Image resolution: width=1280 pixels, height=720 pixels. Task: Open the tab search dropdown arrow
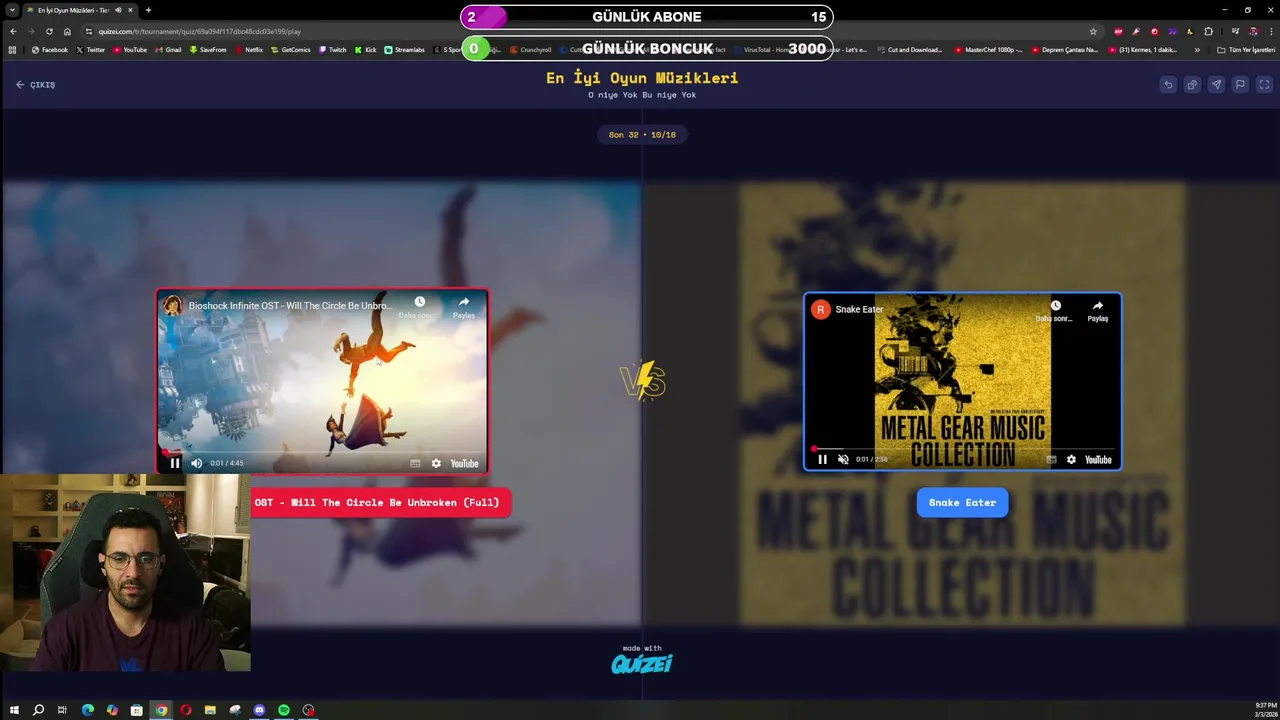click(x=12, y=10)
